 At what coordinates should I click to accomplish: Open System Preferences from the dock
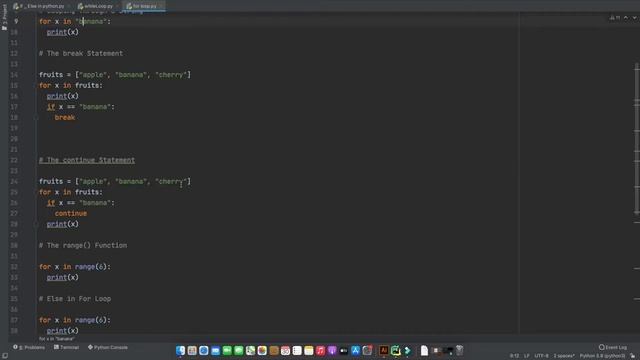(367, 350)
